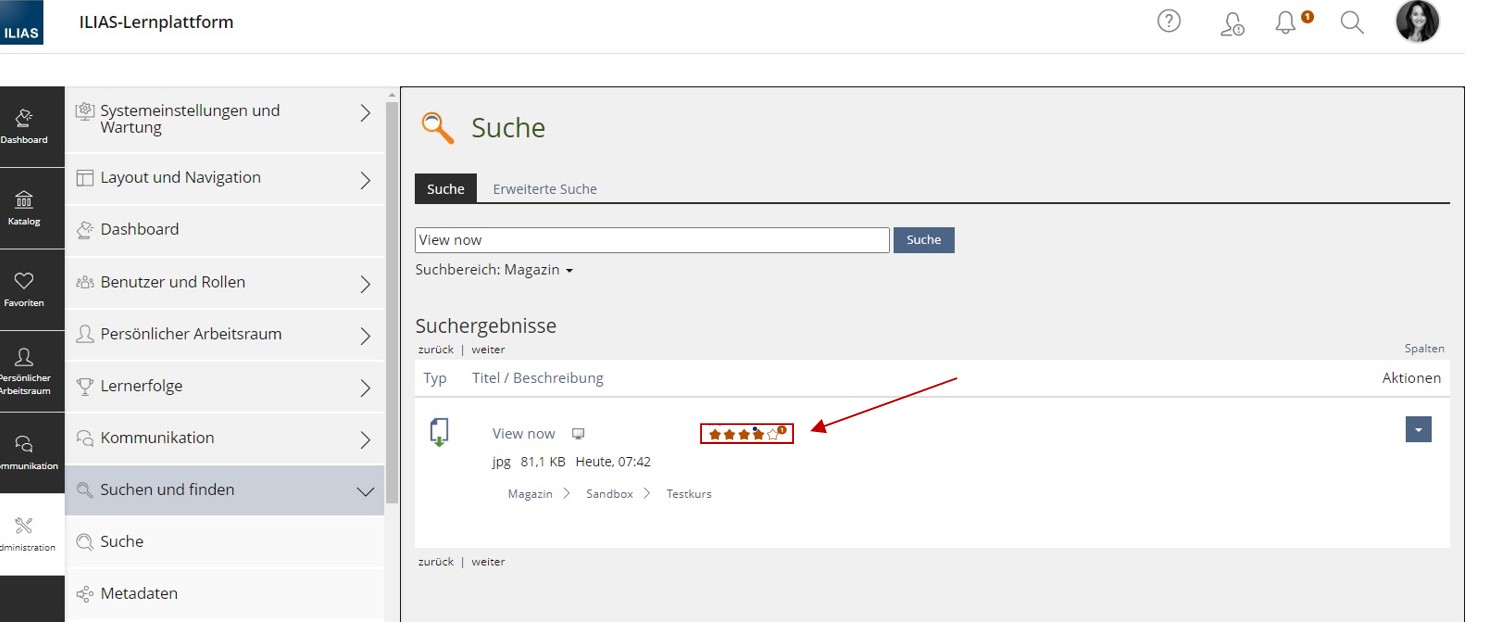This screenshot has height=622, width=1489.
Task: Open the help question mark icon
Action: (x=1168, y=21)
